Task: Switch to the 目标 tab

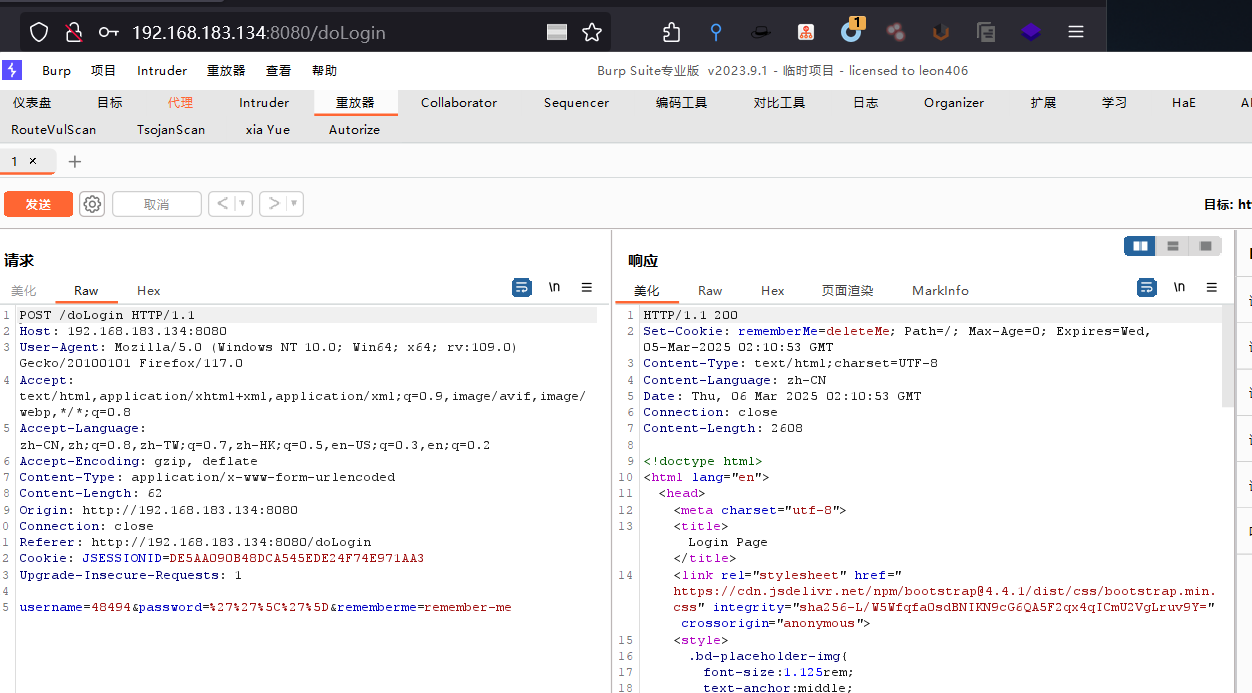Action: [x=110, y=103]
